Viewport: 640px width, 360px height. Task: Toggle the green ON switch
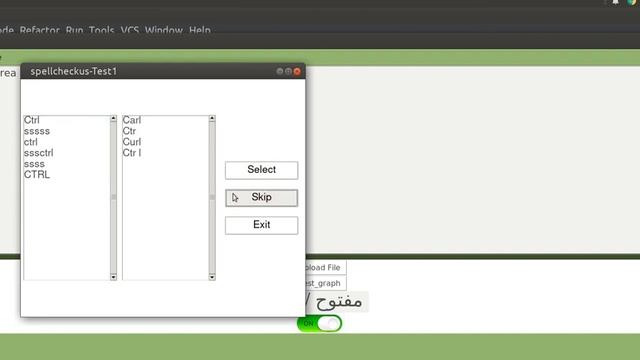(x=320, y=324)
